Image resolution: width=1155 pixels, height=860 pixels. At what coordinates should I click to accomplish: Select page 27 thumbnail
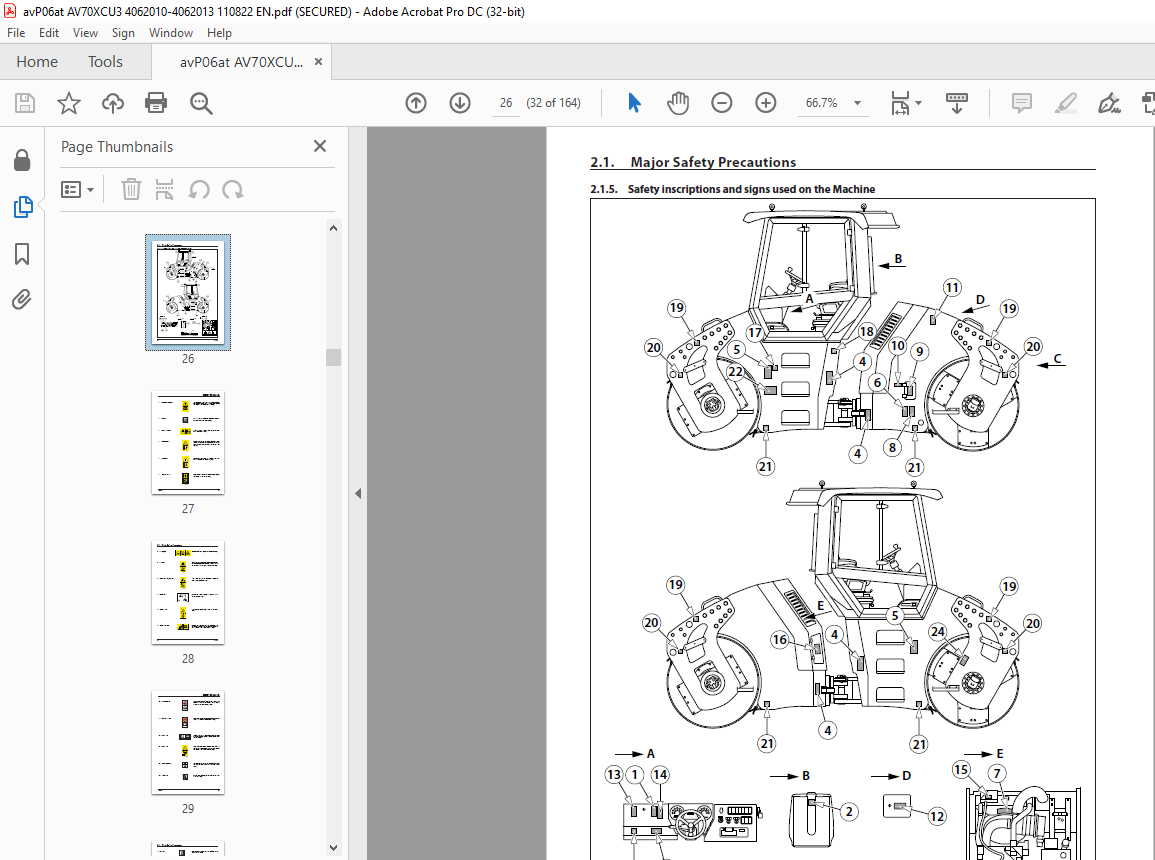point(188,443)
